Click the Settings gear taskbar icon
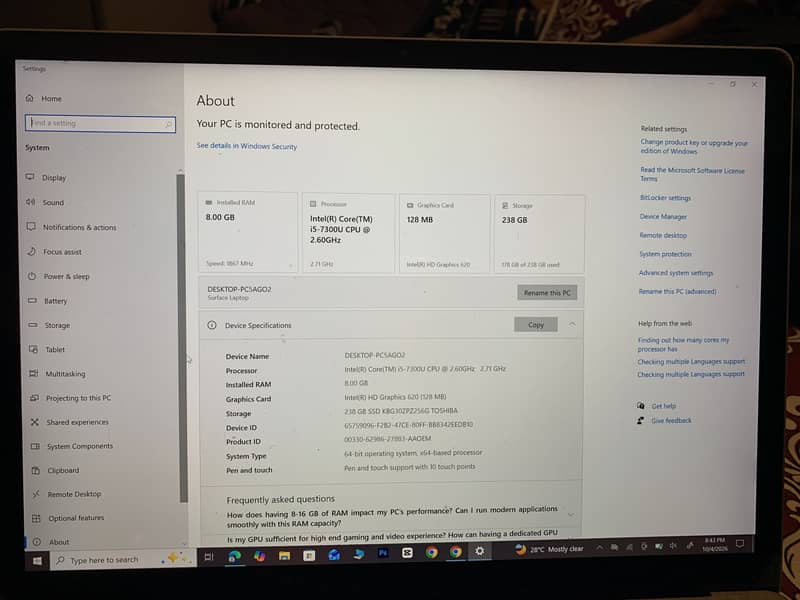The width and height of the screenshot is (800, 600). click(x=480, y=551)
